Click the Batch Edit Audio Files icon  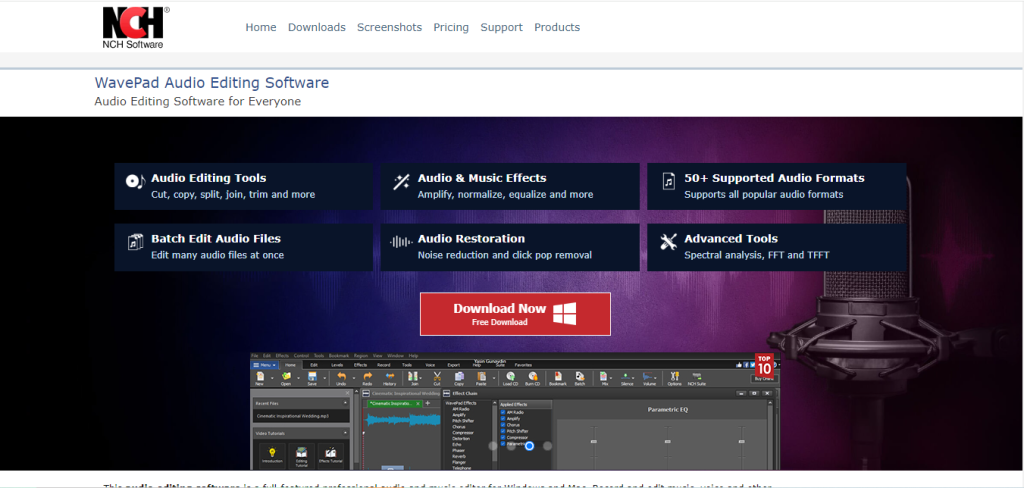(x=135, y=242)
